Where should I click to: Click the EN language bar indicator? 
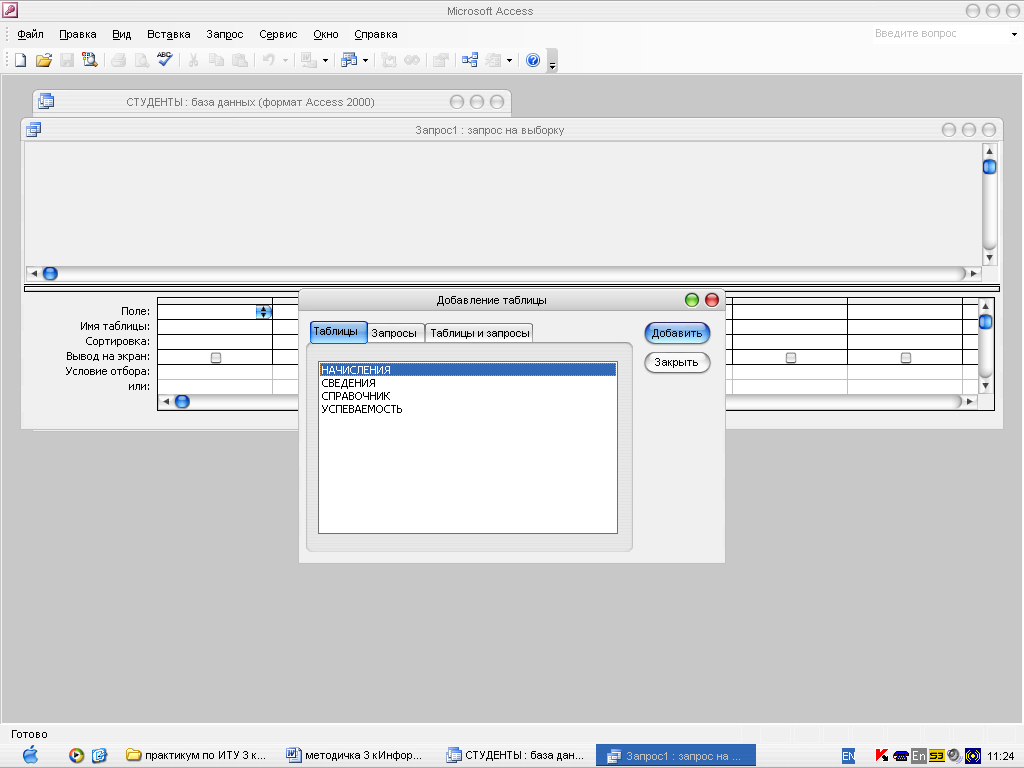[848, 756]
